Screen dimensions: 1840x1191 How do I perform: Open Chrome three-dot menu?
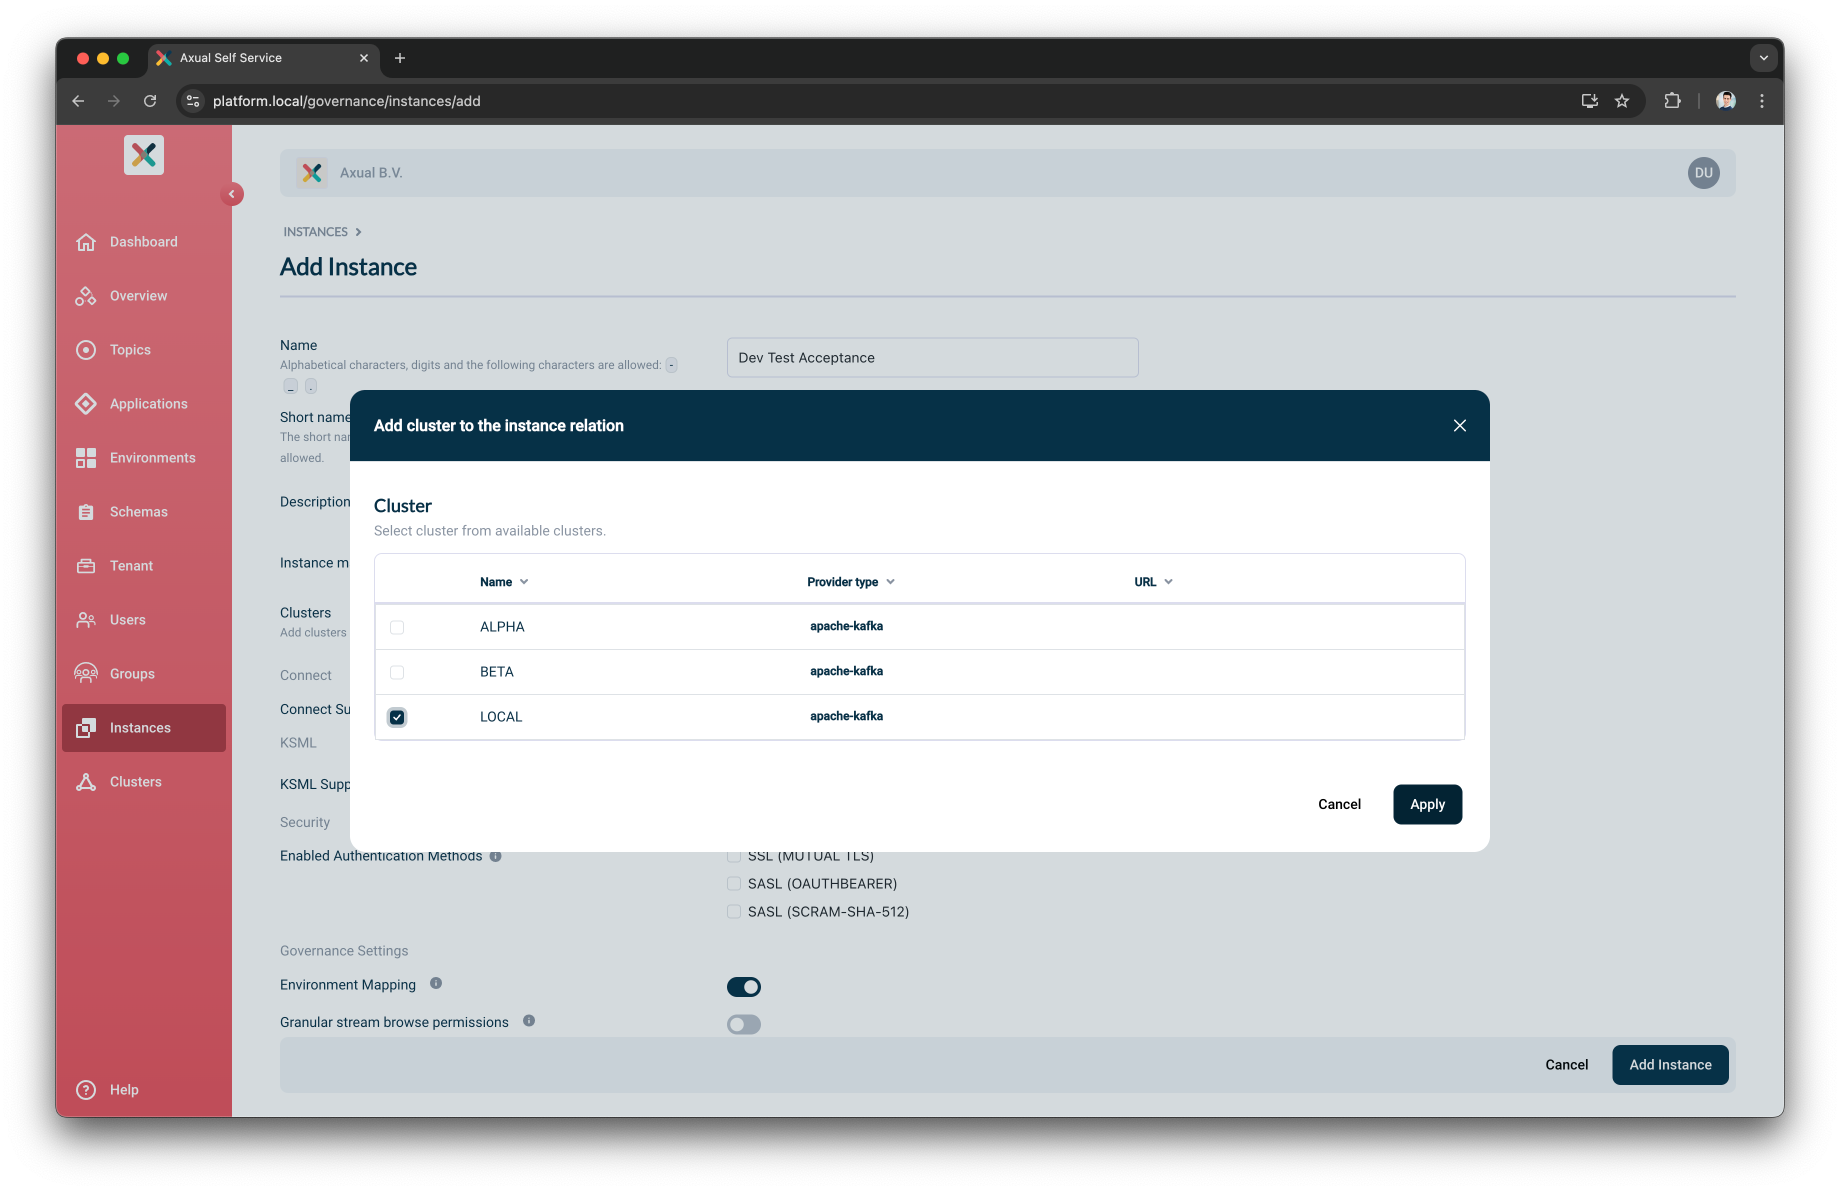click(1762, 101)
